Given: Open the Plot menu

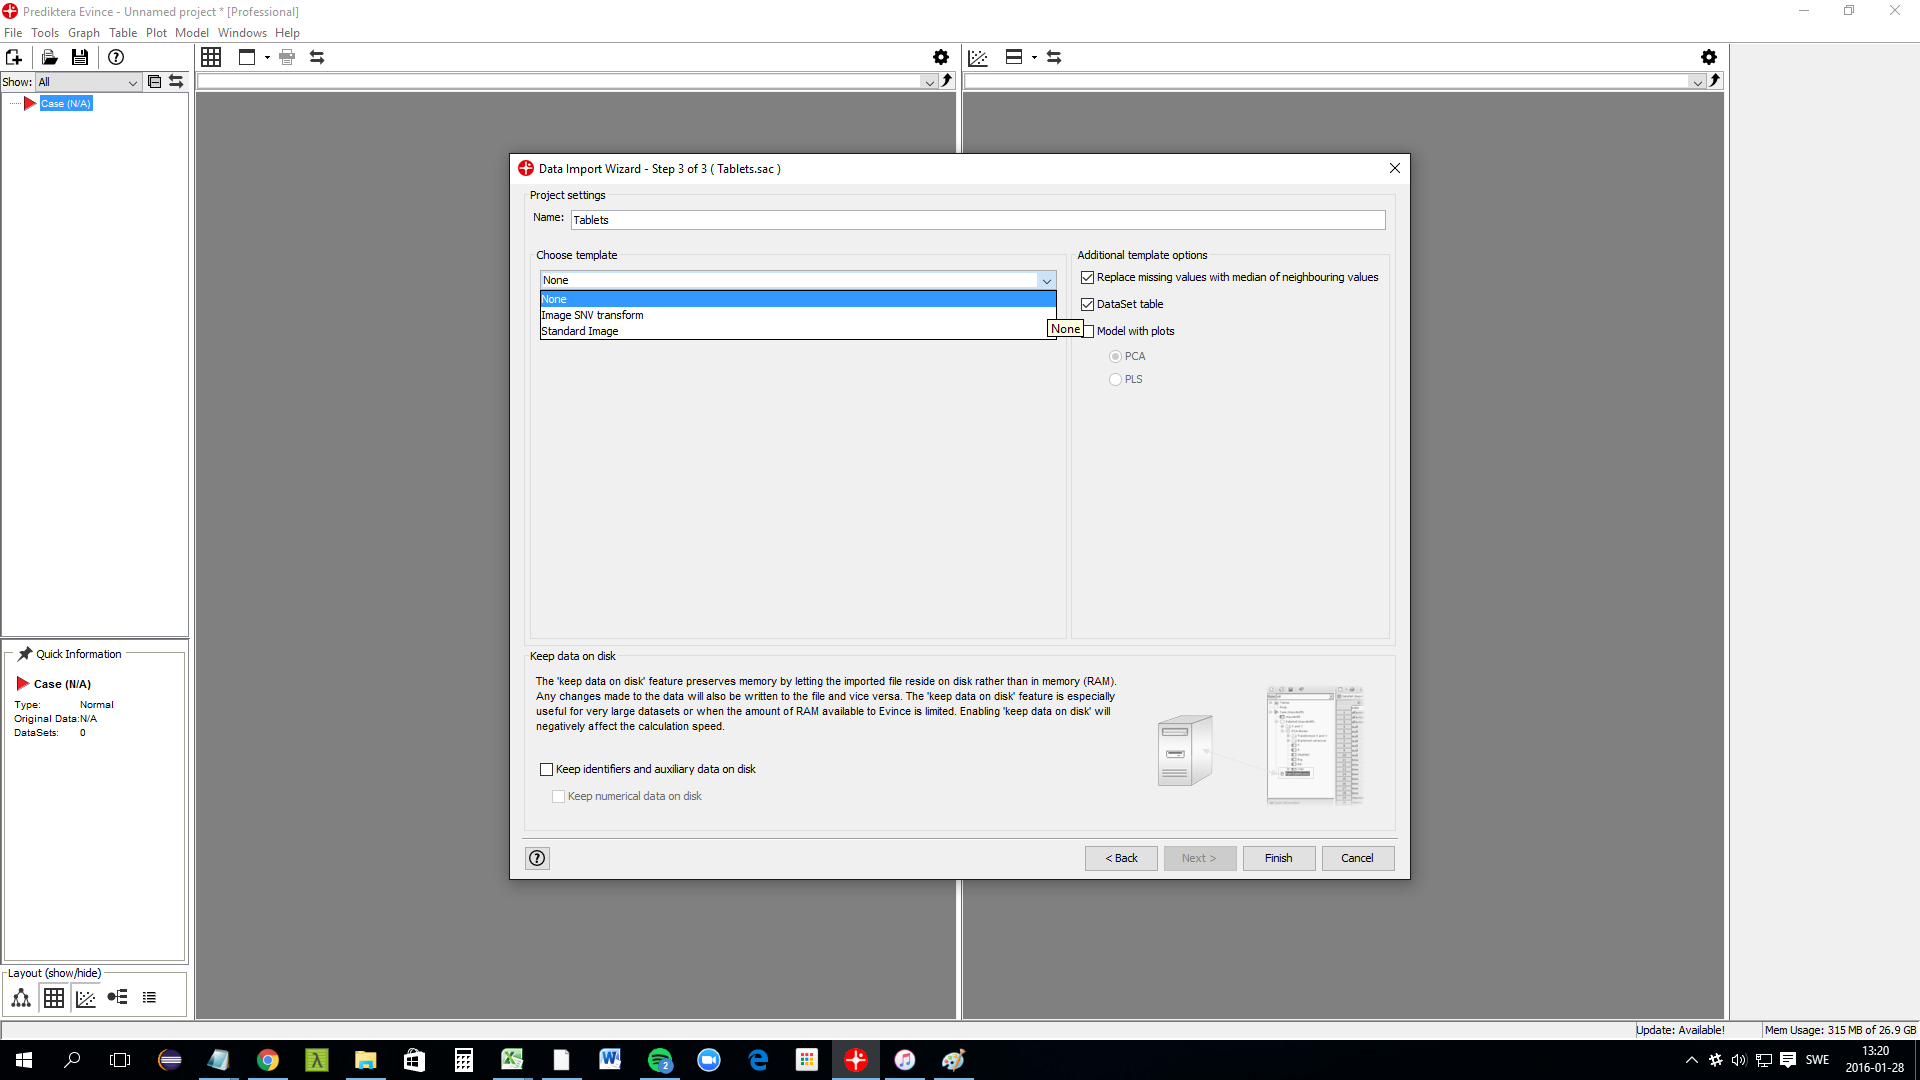Looking at the screenshot, I should point(156,33).
